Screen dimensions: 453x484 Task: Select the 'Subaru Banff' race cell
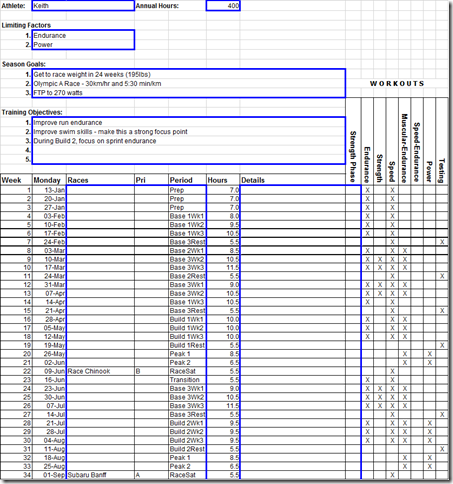100,475
